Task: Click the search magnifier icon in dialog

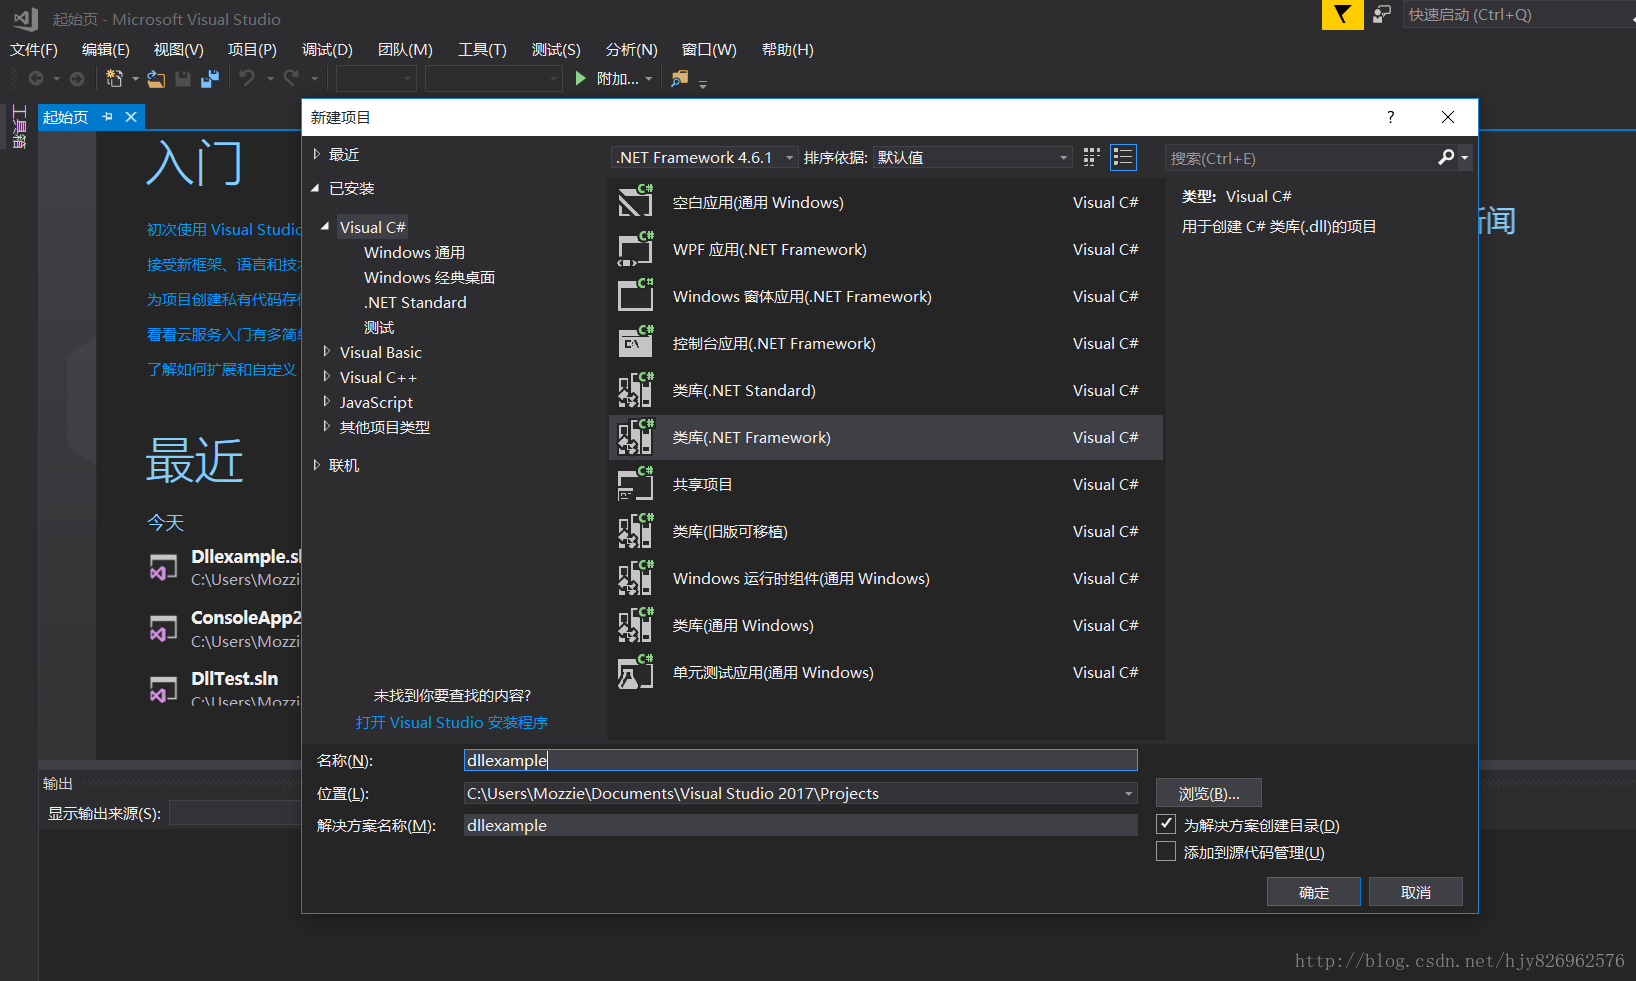Action: click(x=1446, y=157)
